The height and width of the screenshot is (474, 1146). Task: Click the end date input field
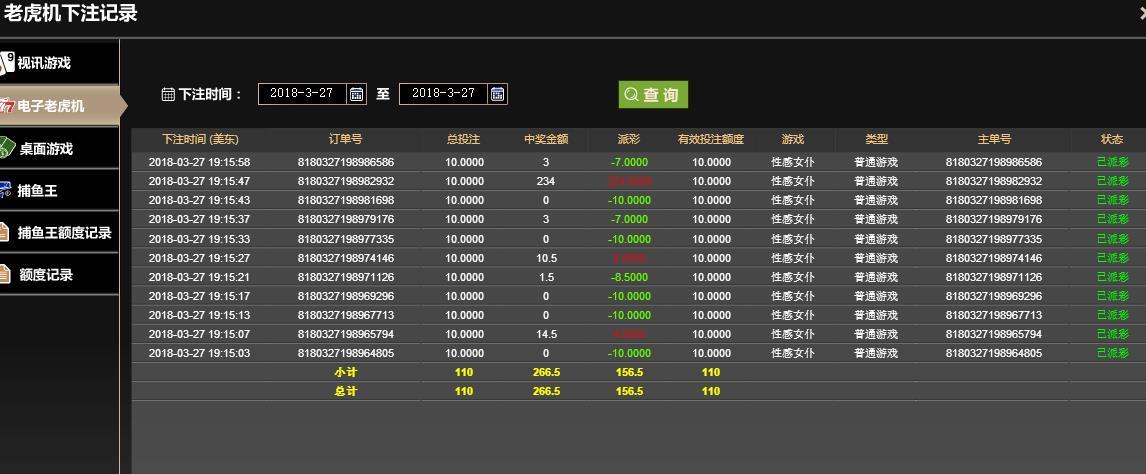tap(443, 94)
